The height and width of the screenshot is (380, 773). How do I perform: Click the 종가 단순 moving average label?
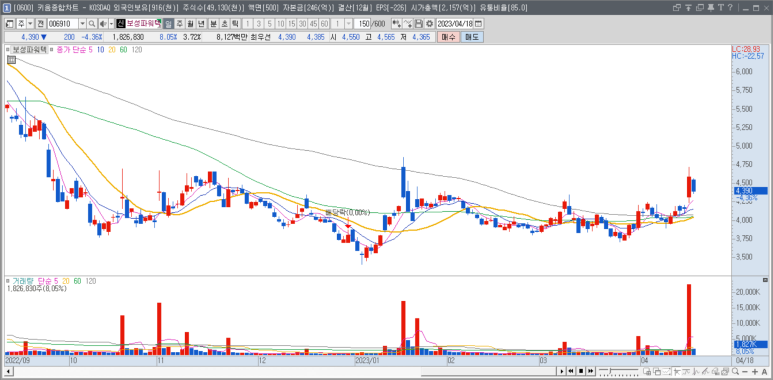(x=72, y=50)
